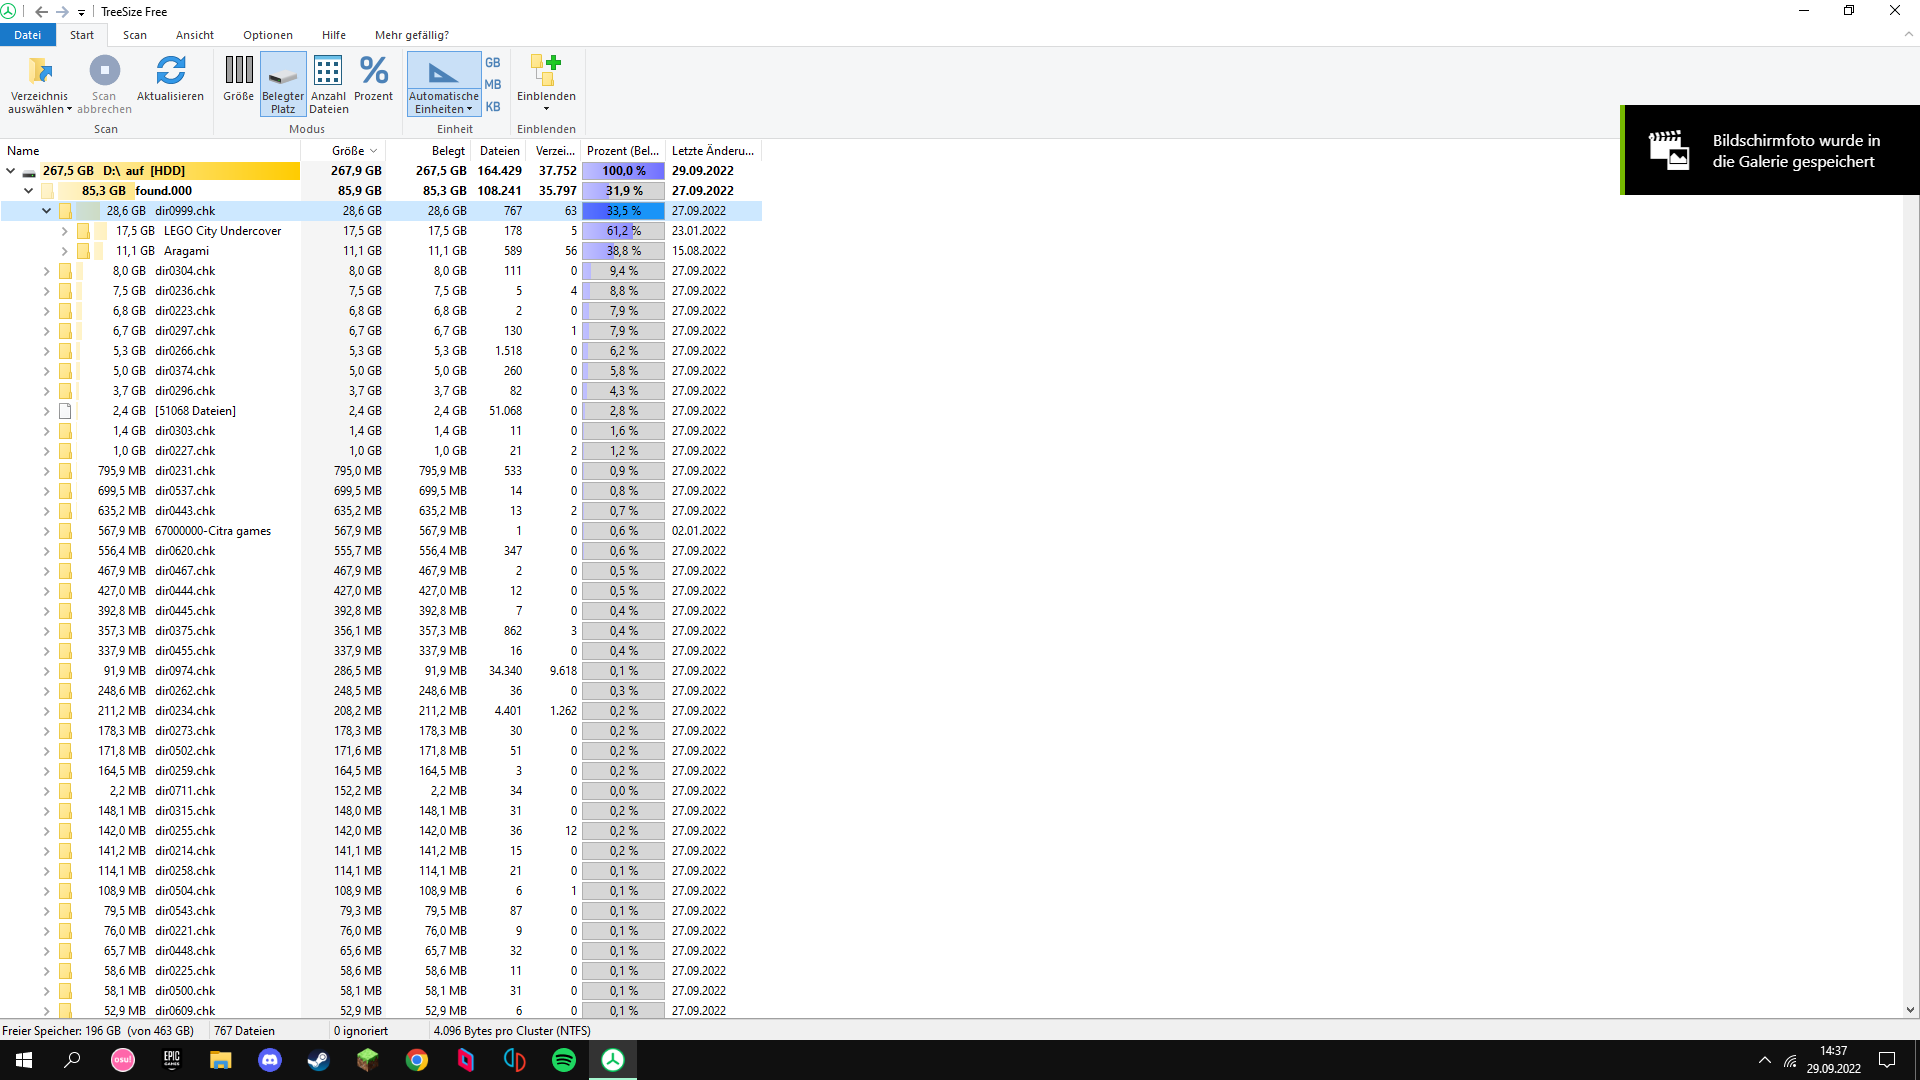Click the 100,0 % progress bar of D:\
This screenshot has height=1080, width=1920.
tap(622, 170)
